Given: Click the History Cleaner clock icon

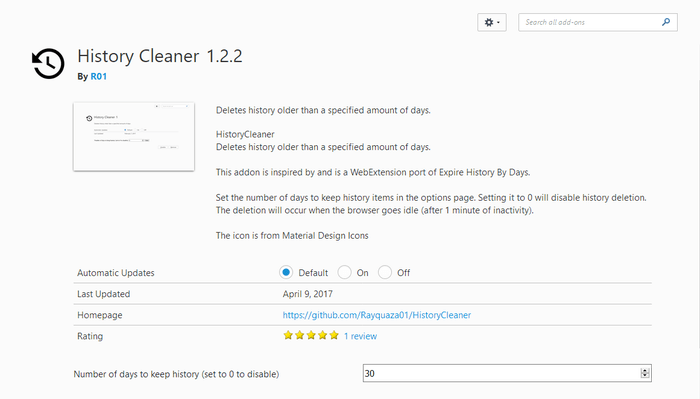Looking at the screenshot, I should click(48, 63).
